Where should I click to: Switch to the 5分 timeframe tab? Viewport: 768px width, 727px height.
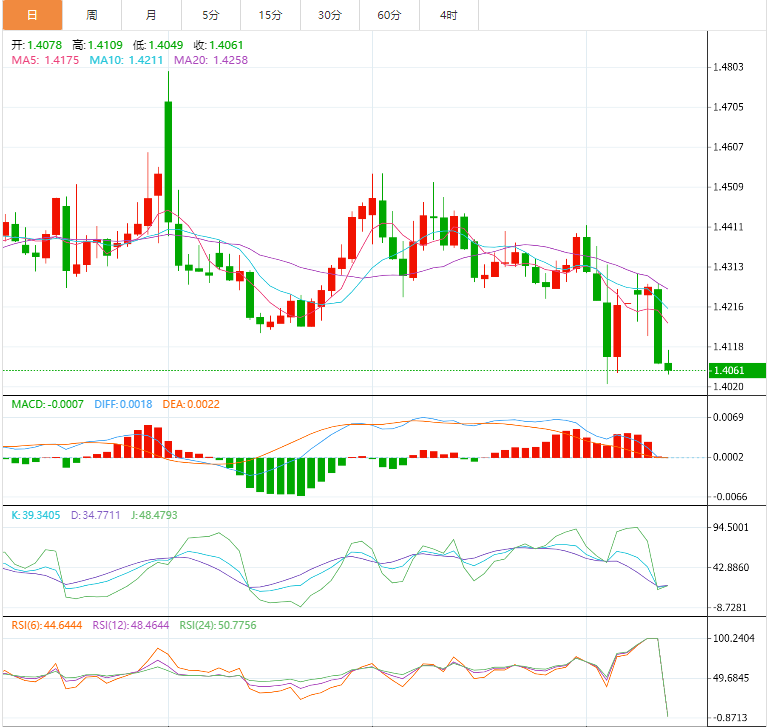coord(210,15)
